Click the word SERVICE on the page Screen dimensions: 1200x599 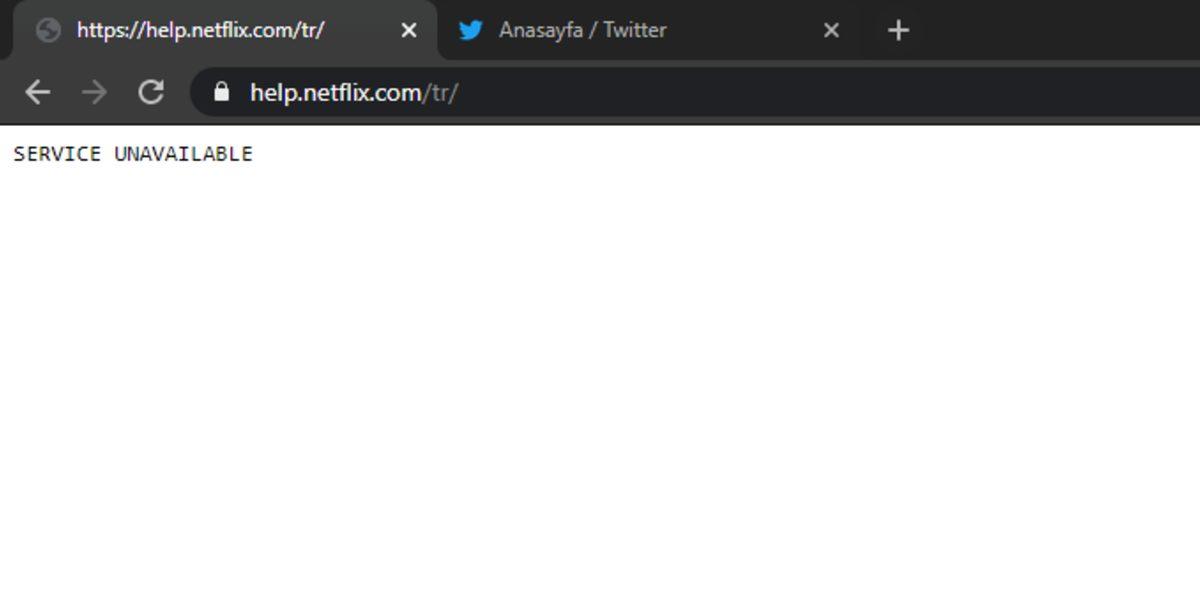pyautogui.click(x=57, y=154)
